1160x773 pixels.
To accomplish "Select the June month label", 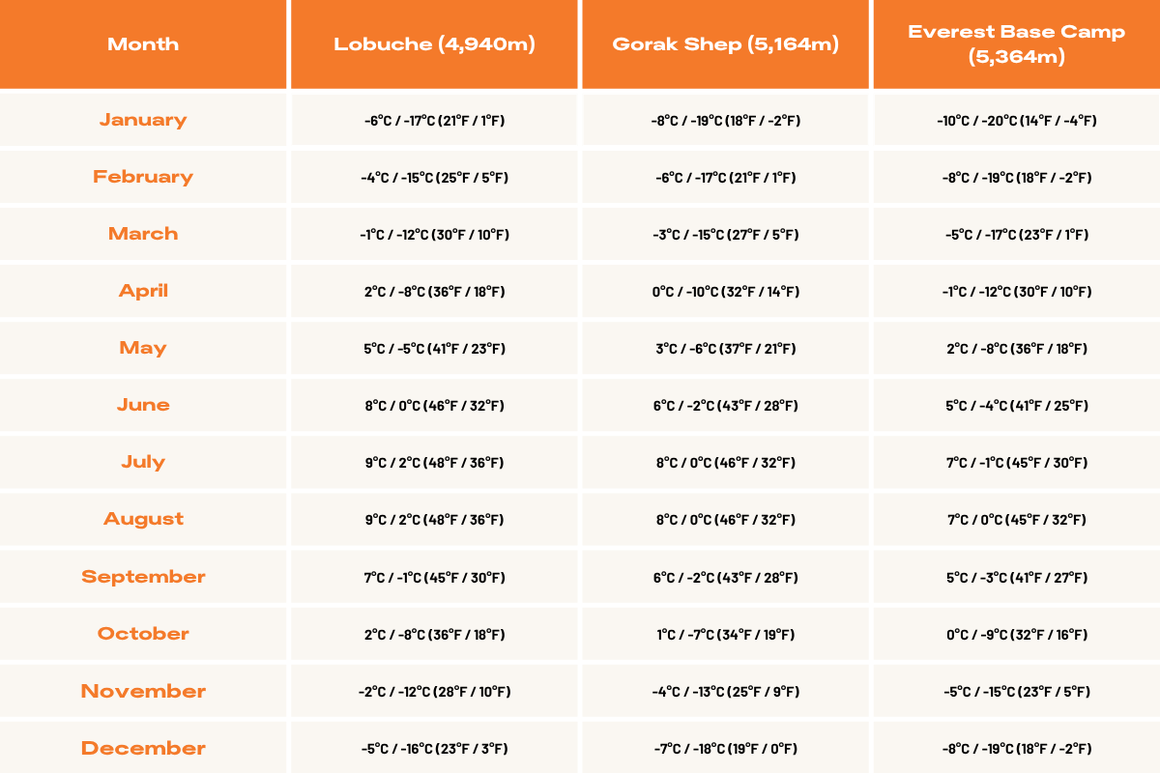I will tap(143, 405).
